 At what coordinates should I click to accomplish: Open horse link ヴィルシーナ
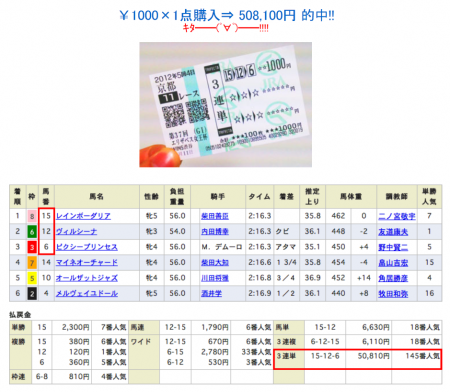click(76, 231)
